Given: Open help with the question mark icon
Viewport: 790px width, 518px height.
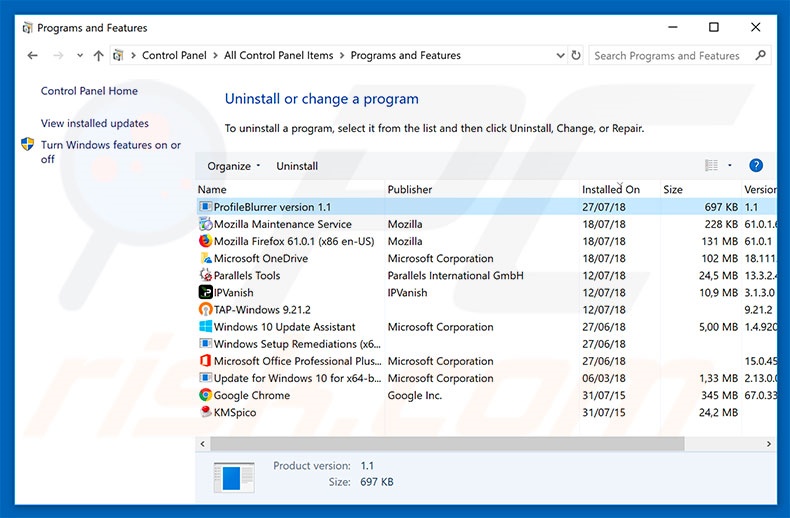Looking at the screenshot, I should (x=756, y=166).
